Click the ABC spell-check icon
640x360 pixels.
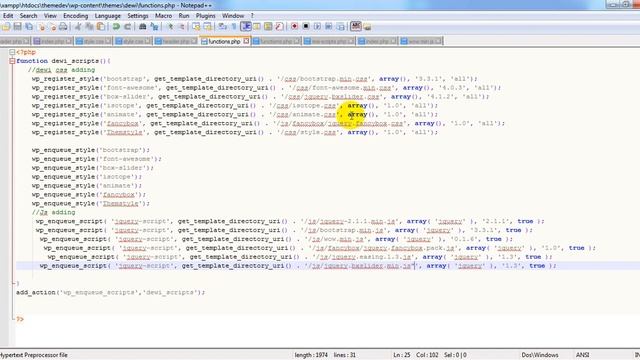pyautogui.click(x=356, y=27)
